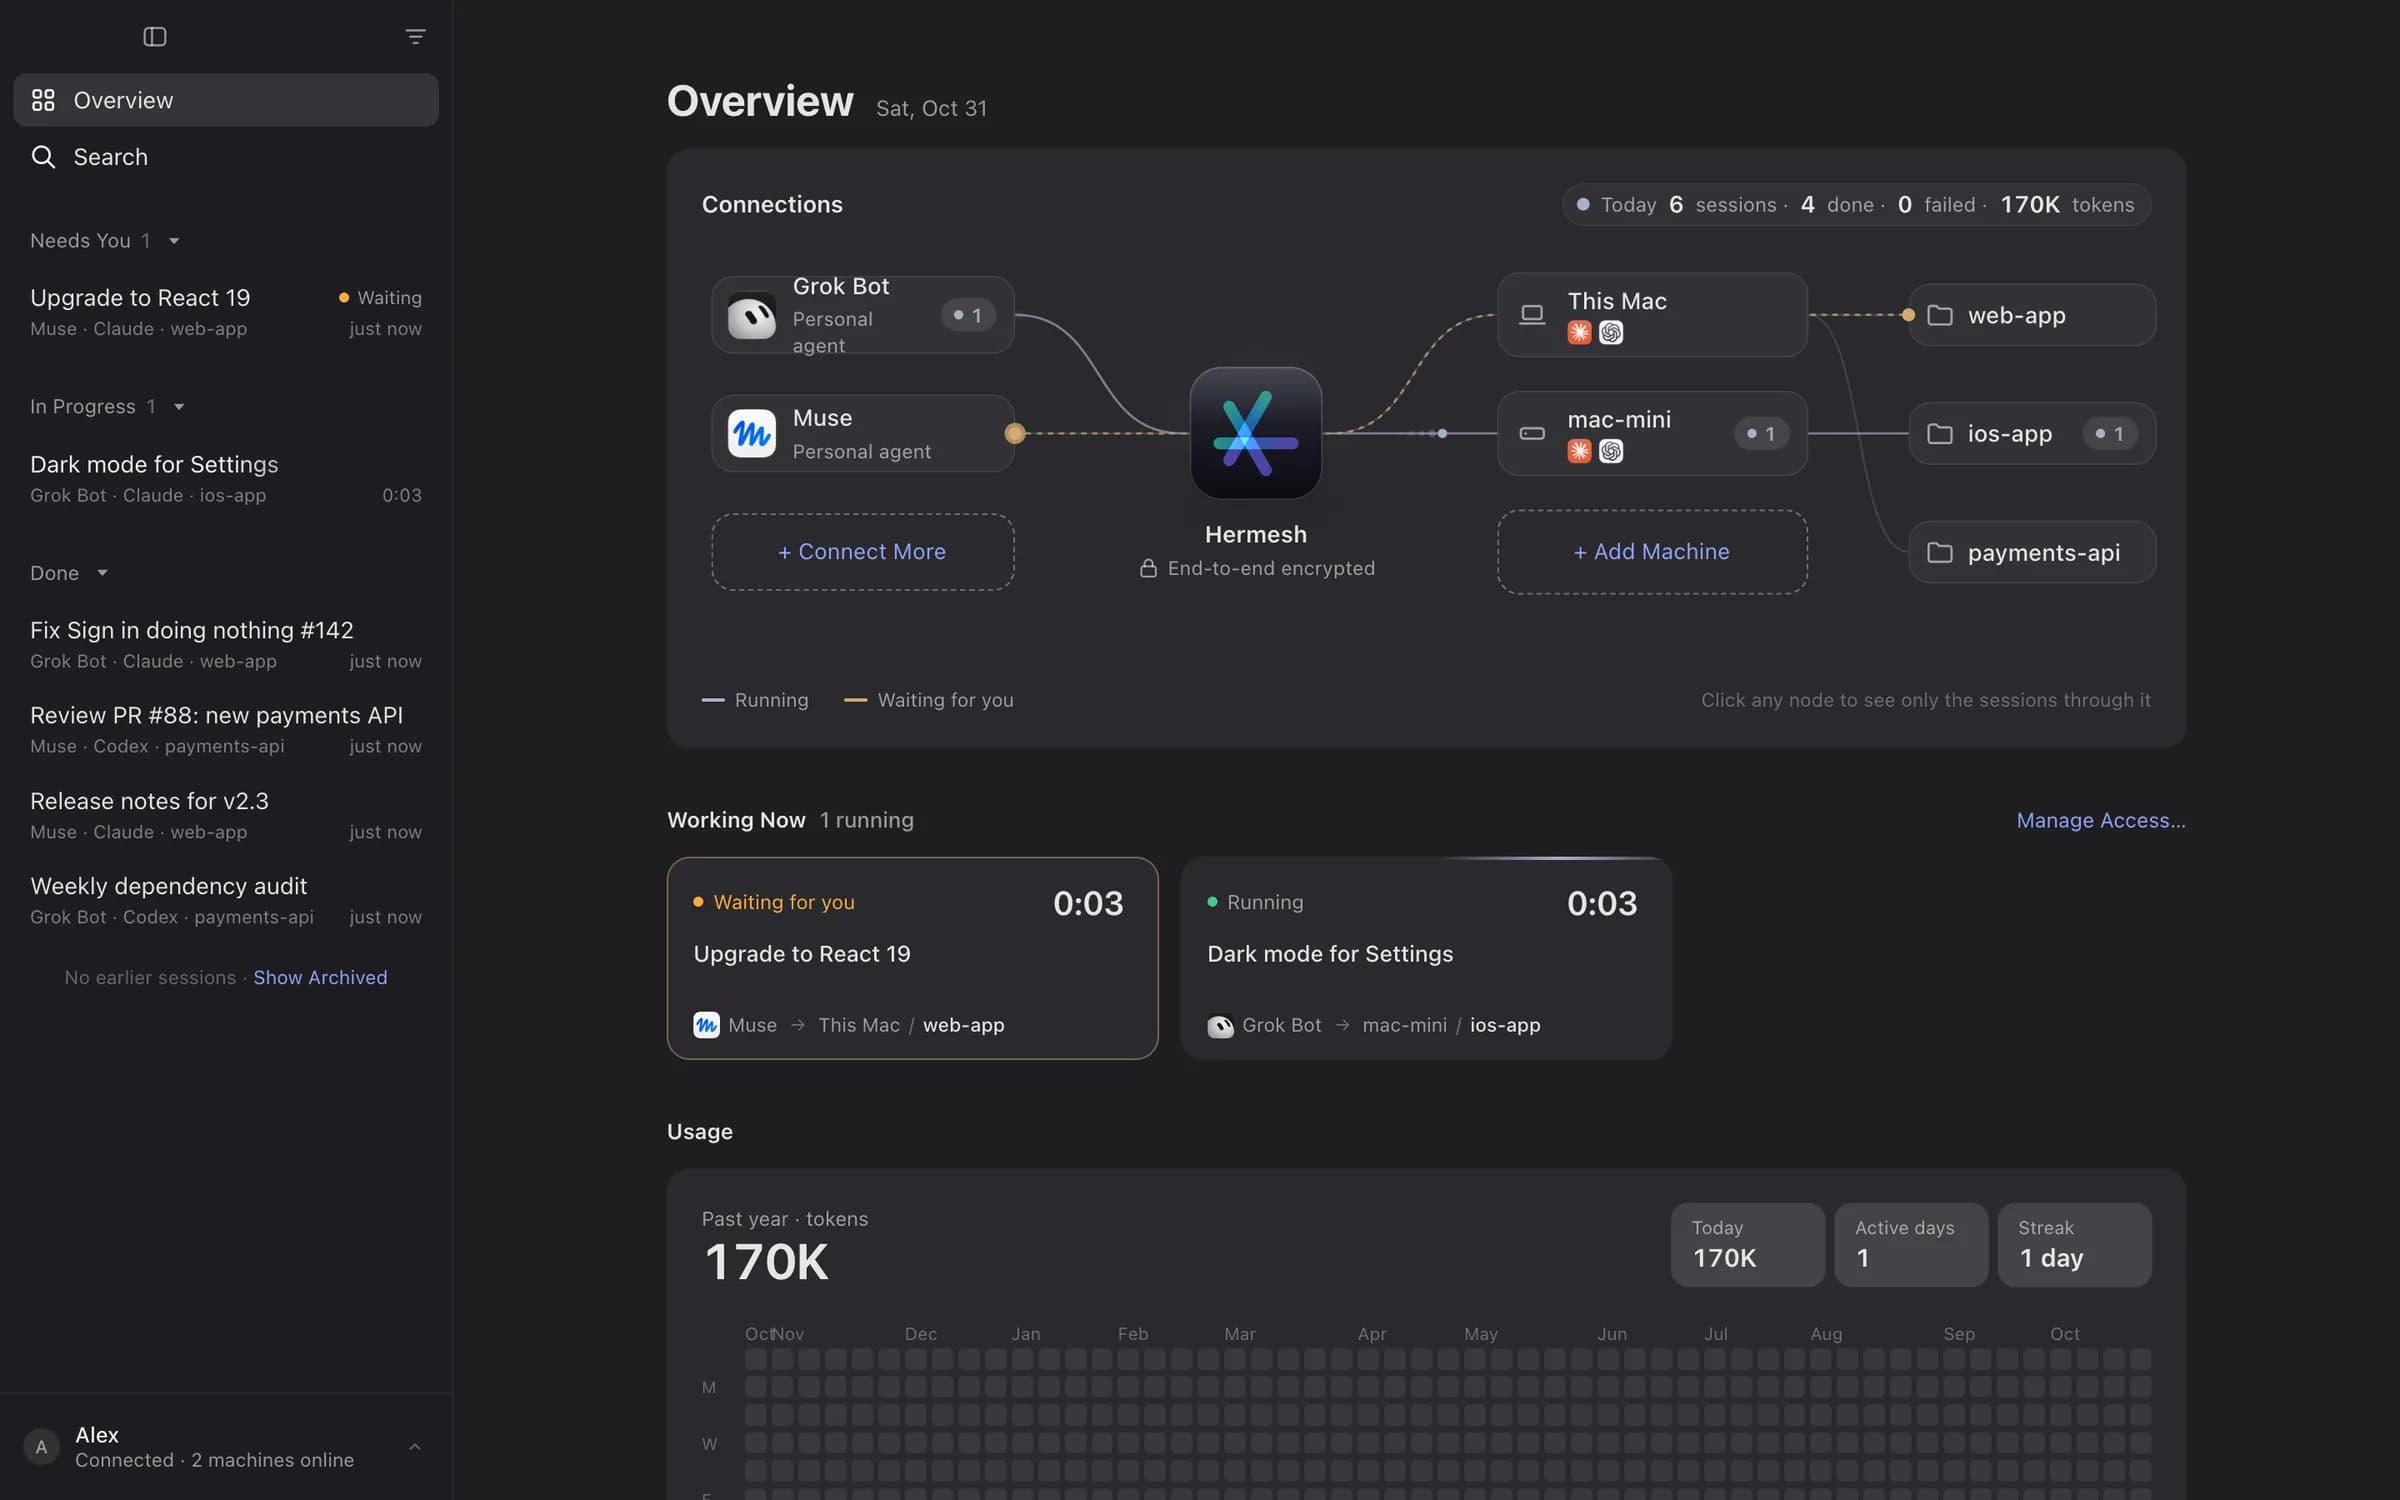
Task: Collapse the Done section
Action: [x=102, y=573]
